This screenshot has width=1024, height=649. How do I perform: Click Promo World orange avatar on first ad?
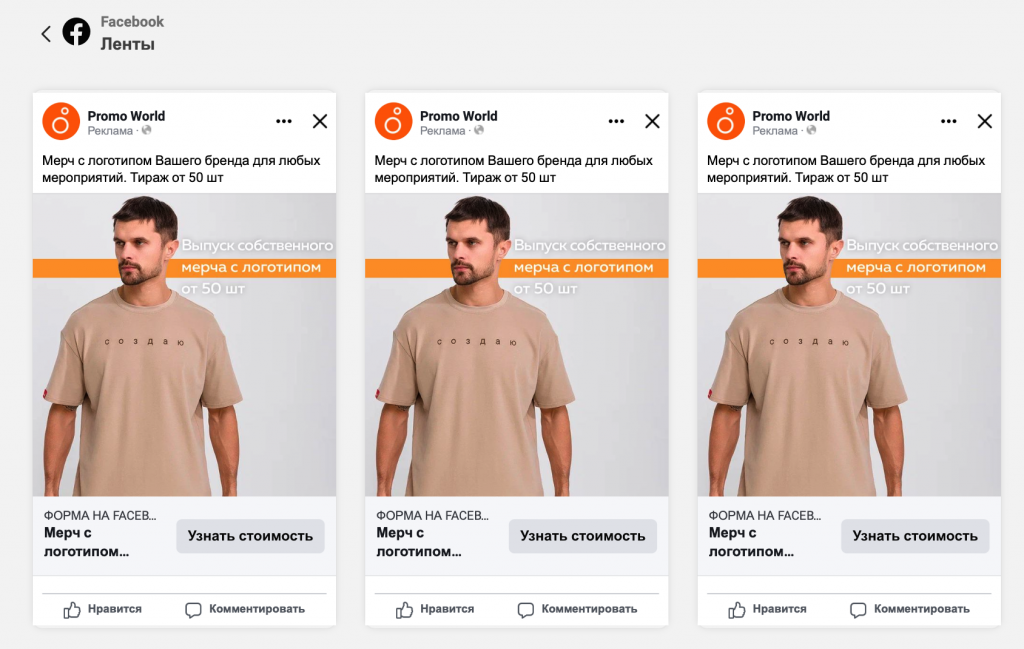(x=61, y=121)
